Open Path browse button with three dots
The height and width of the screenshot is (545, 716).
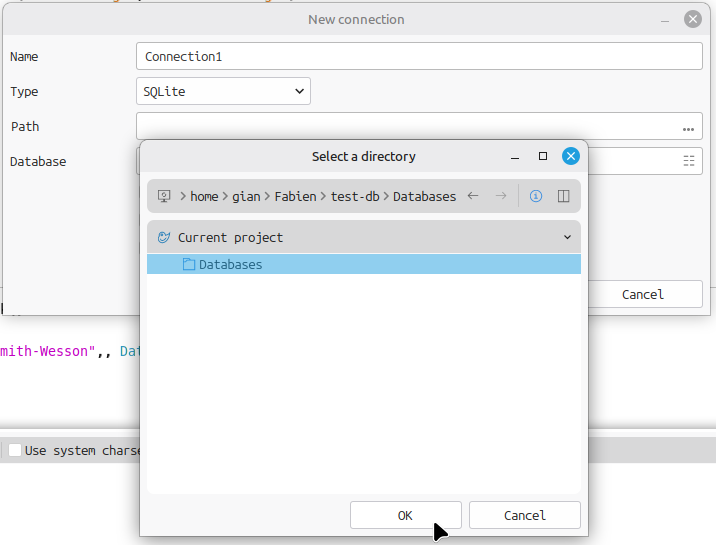688,127
